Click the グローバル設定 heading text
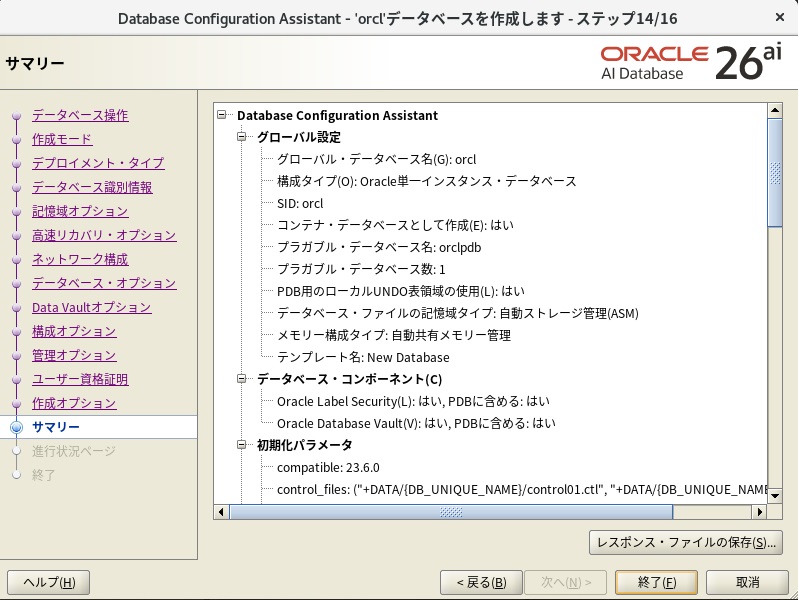Viewport: 798px width, 600px height. (x=299, y=137)
